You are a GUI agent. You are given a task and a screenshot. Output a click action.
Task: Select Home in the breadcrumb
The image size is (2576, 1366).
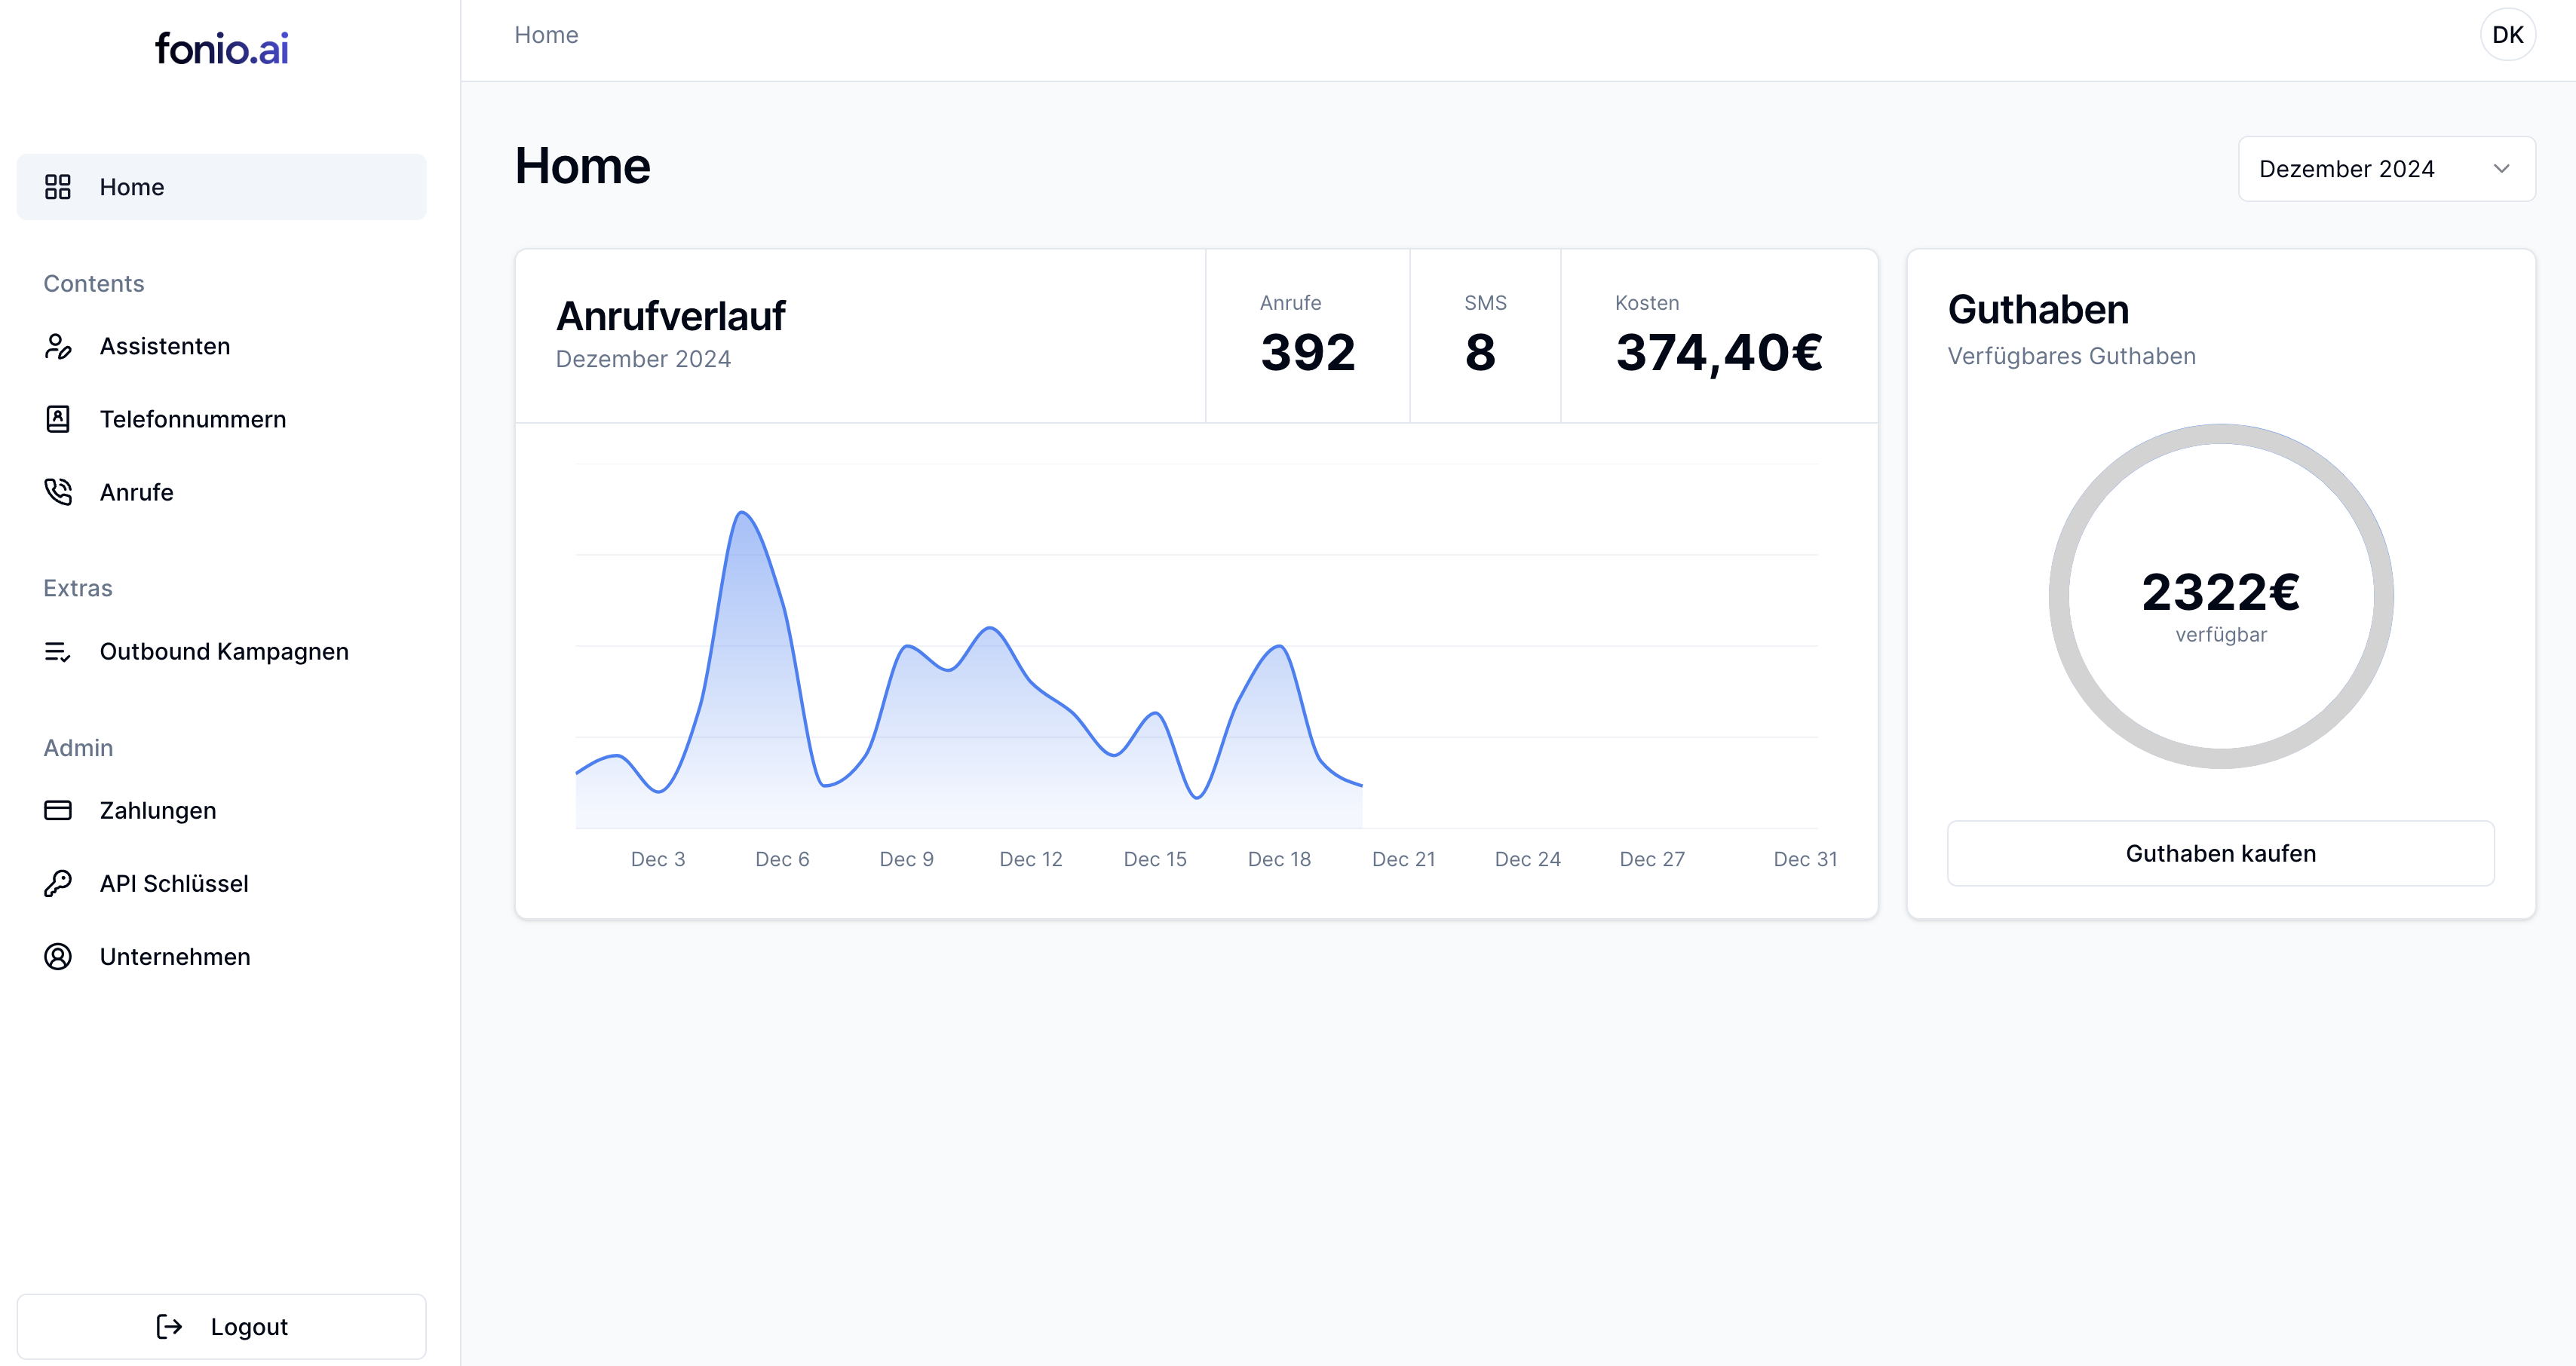546,34
